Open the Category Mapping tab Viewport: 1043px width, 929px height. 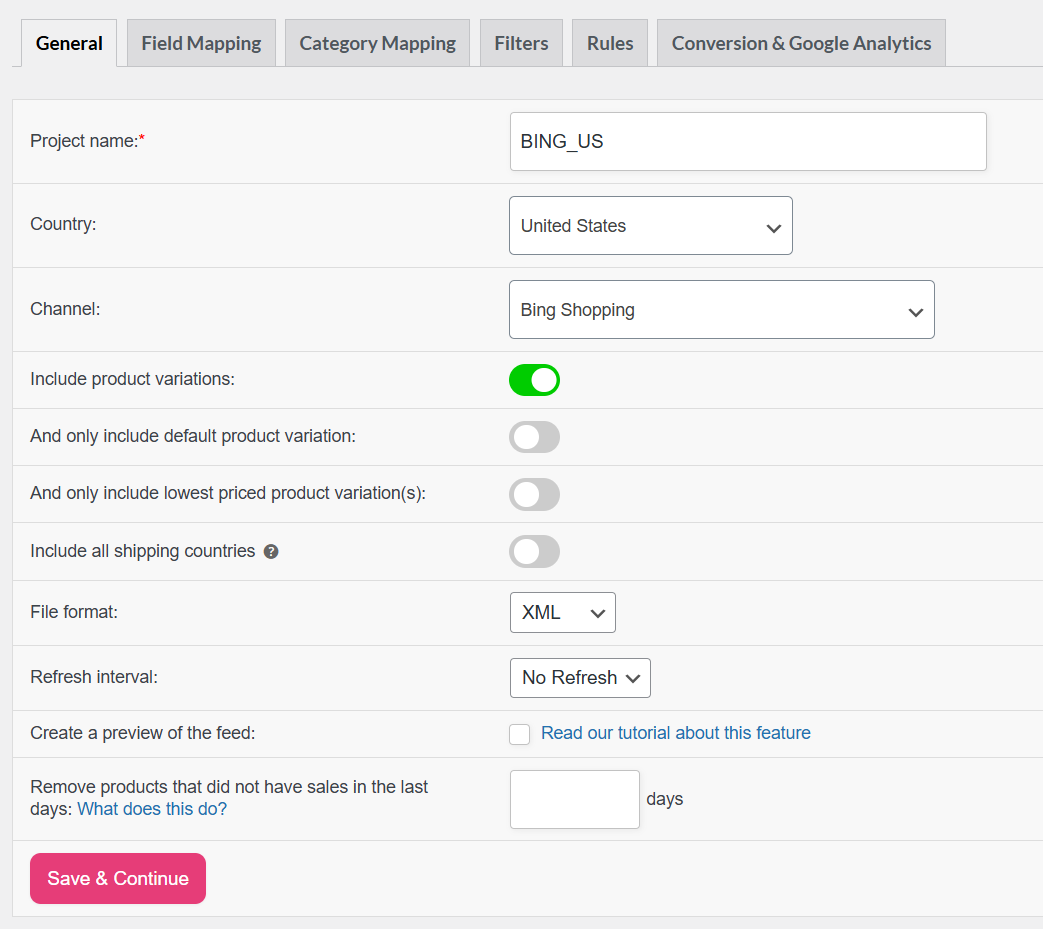tap(377, 43)
